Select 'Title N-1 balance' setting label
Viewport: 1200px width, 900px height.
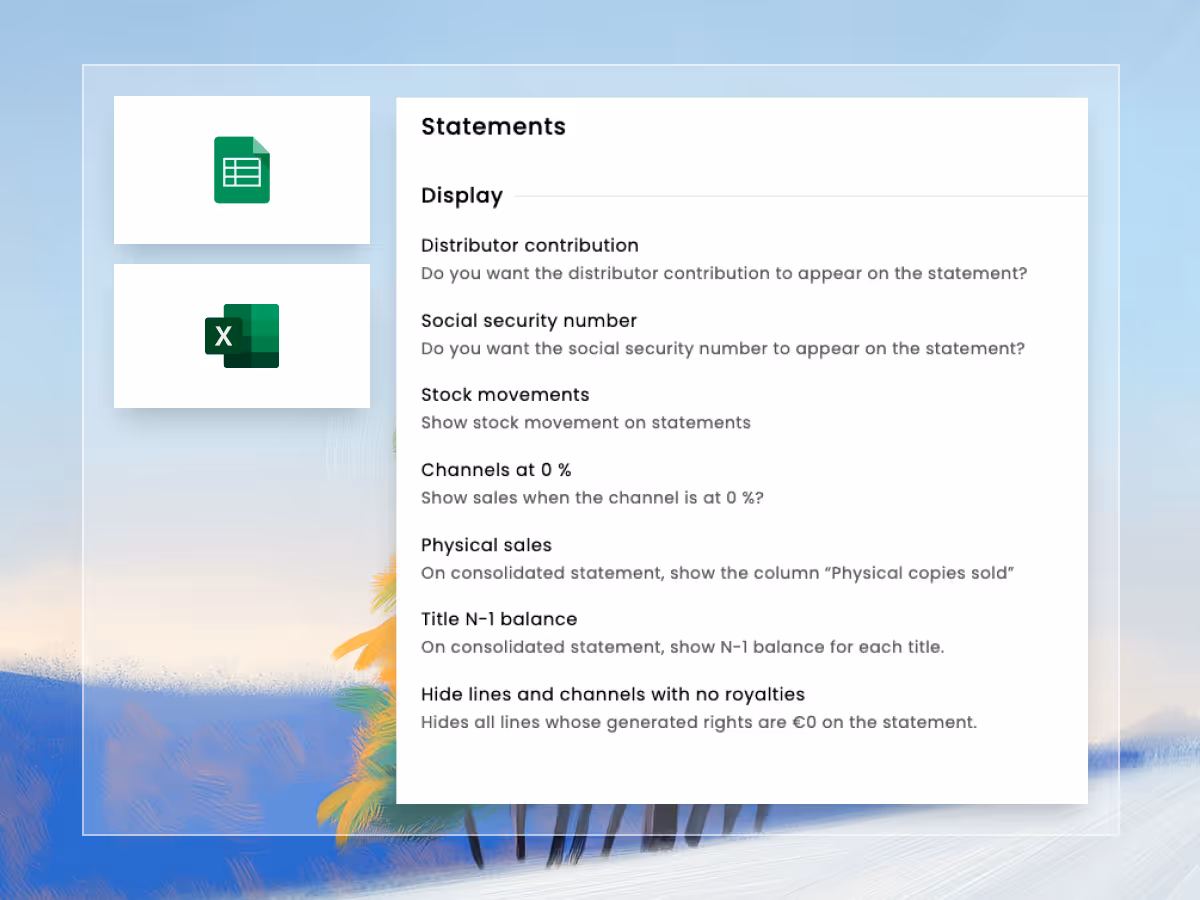click(499, 619)
